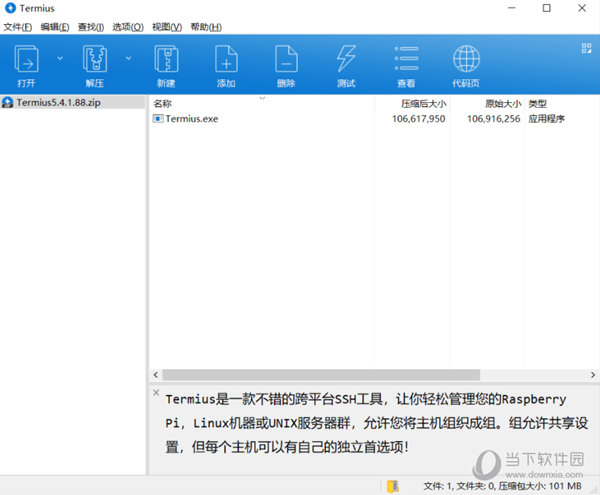Click the zip icon beside Termius5.4.1.88.zip
600x495 pixels.
click(x=7, y=102)
